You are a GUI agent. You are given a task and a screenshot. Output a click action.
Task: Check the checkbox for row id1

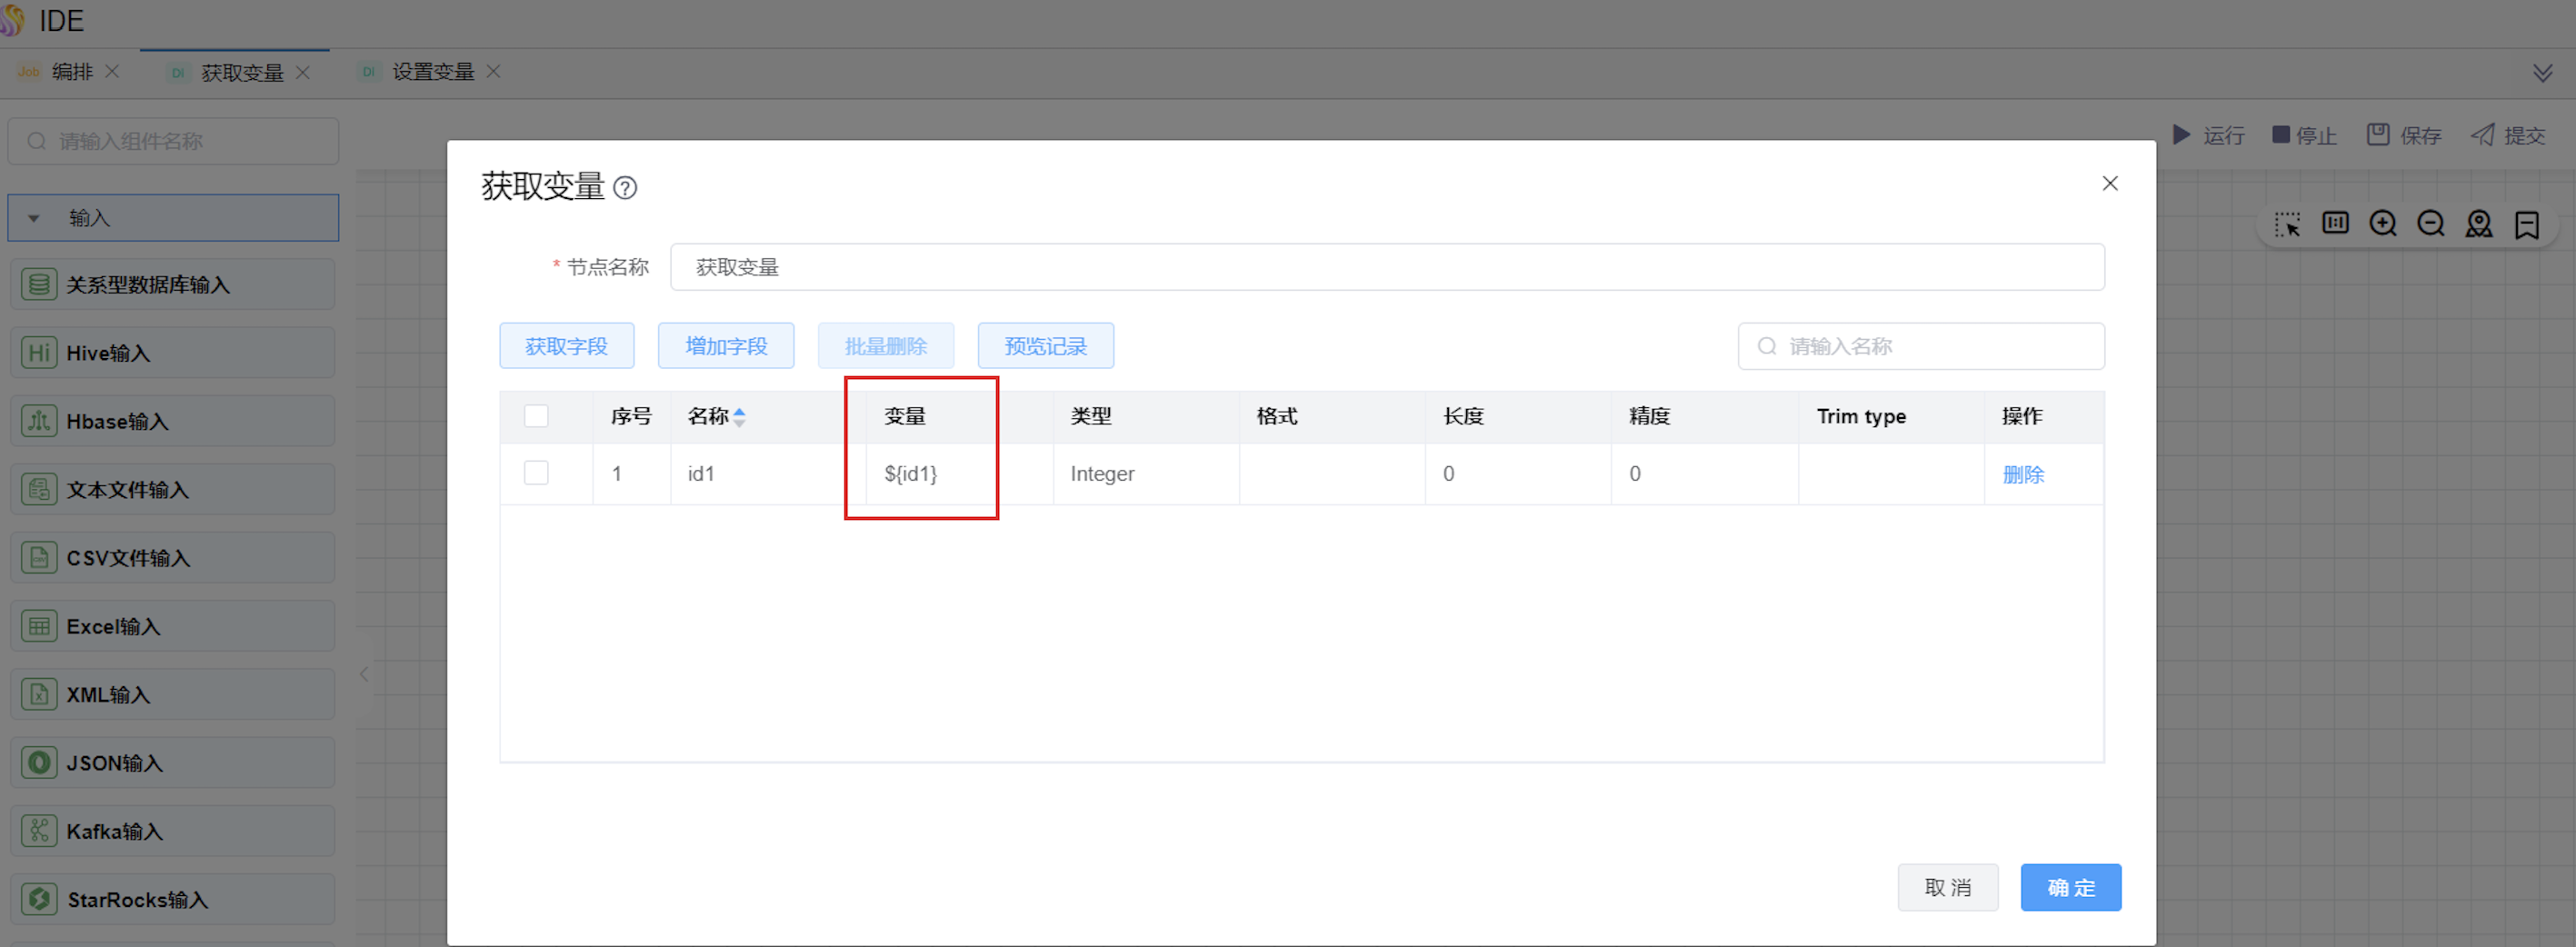[536, 473]
